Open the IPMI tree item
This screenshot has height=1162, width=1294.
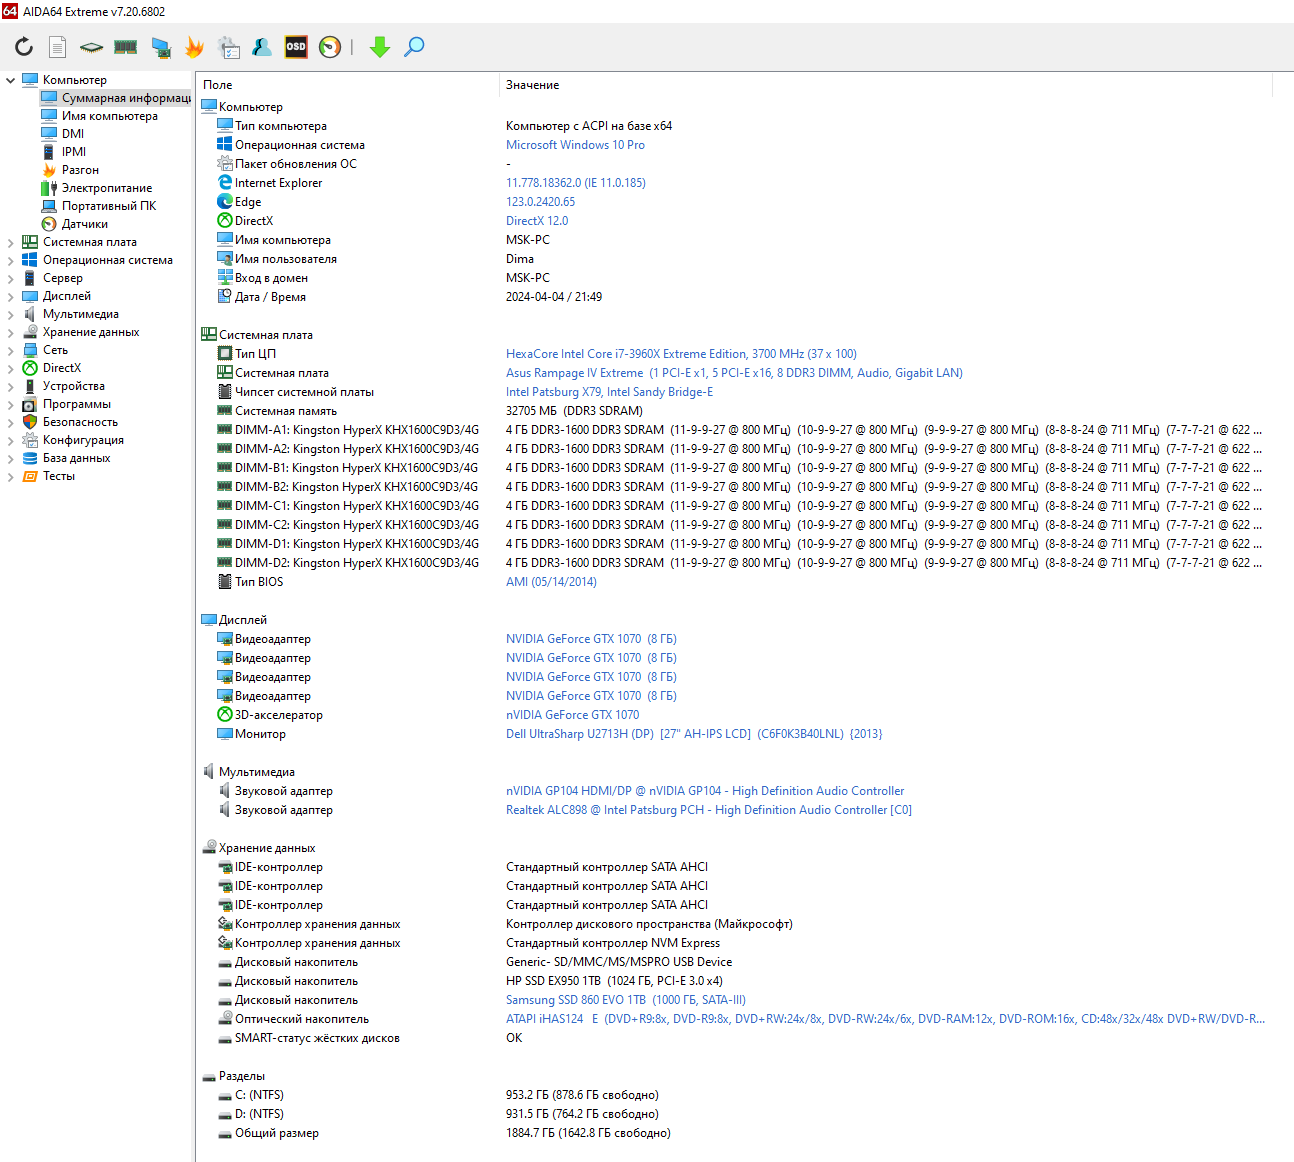74,152
